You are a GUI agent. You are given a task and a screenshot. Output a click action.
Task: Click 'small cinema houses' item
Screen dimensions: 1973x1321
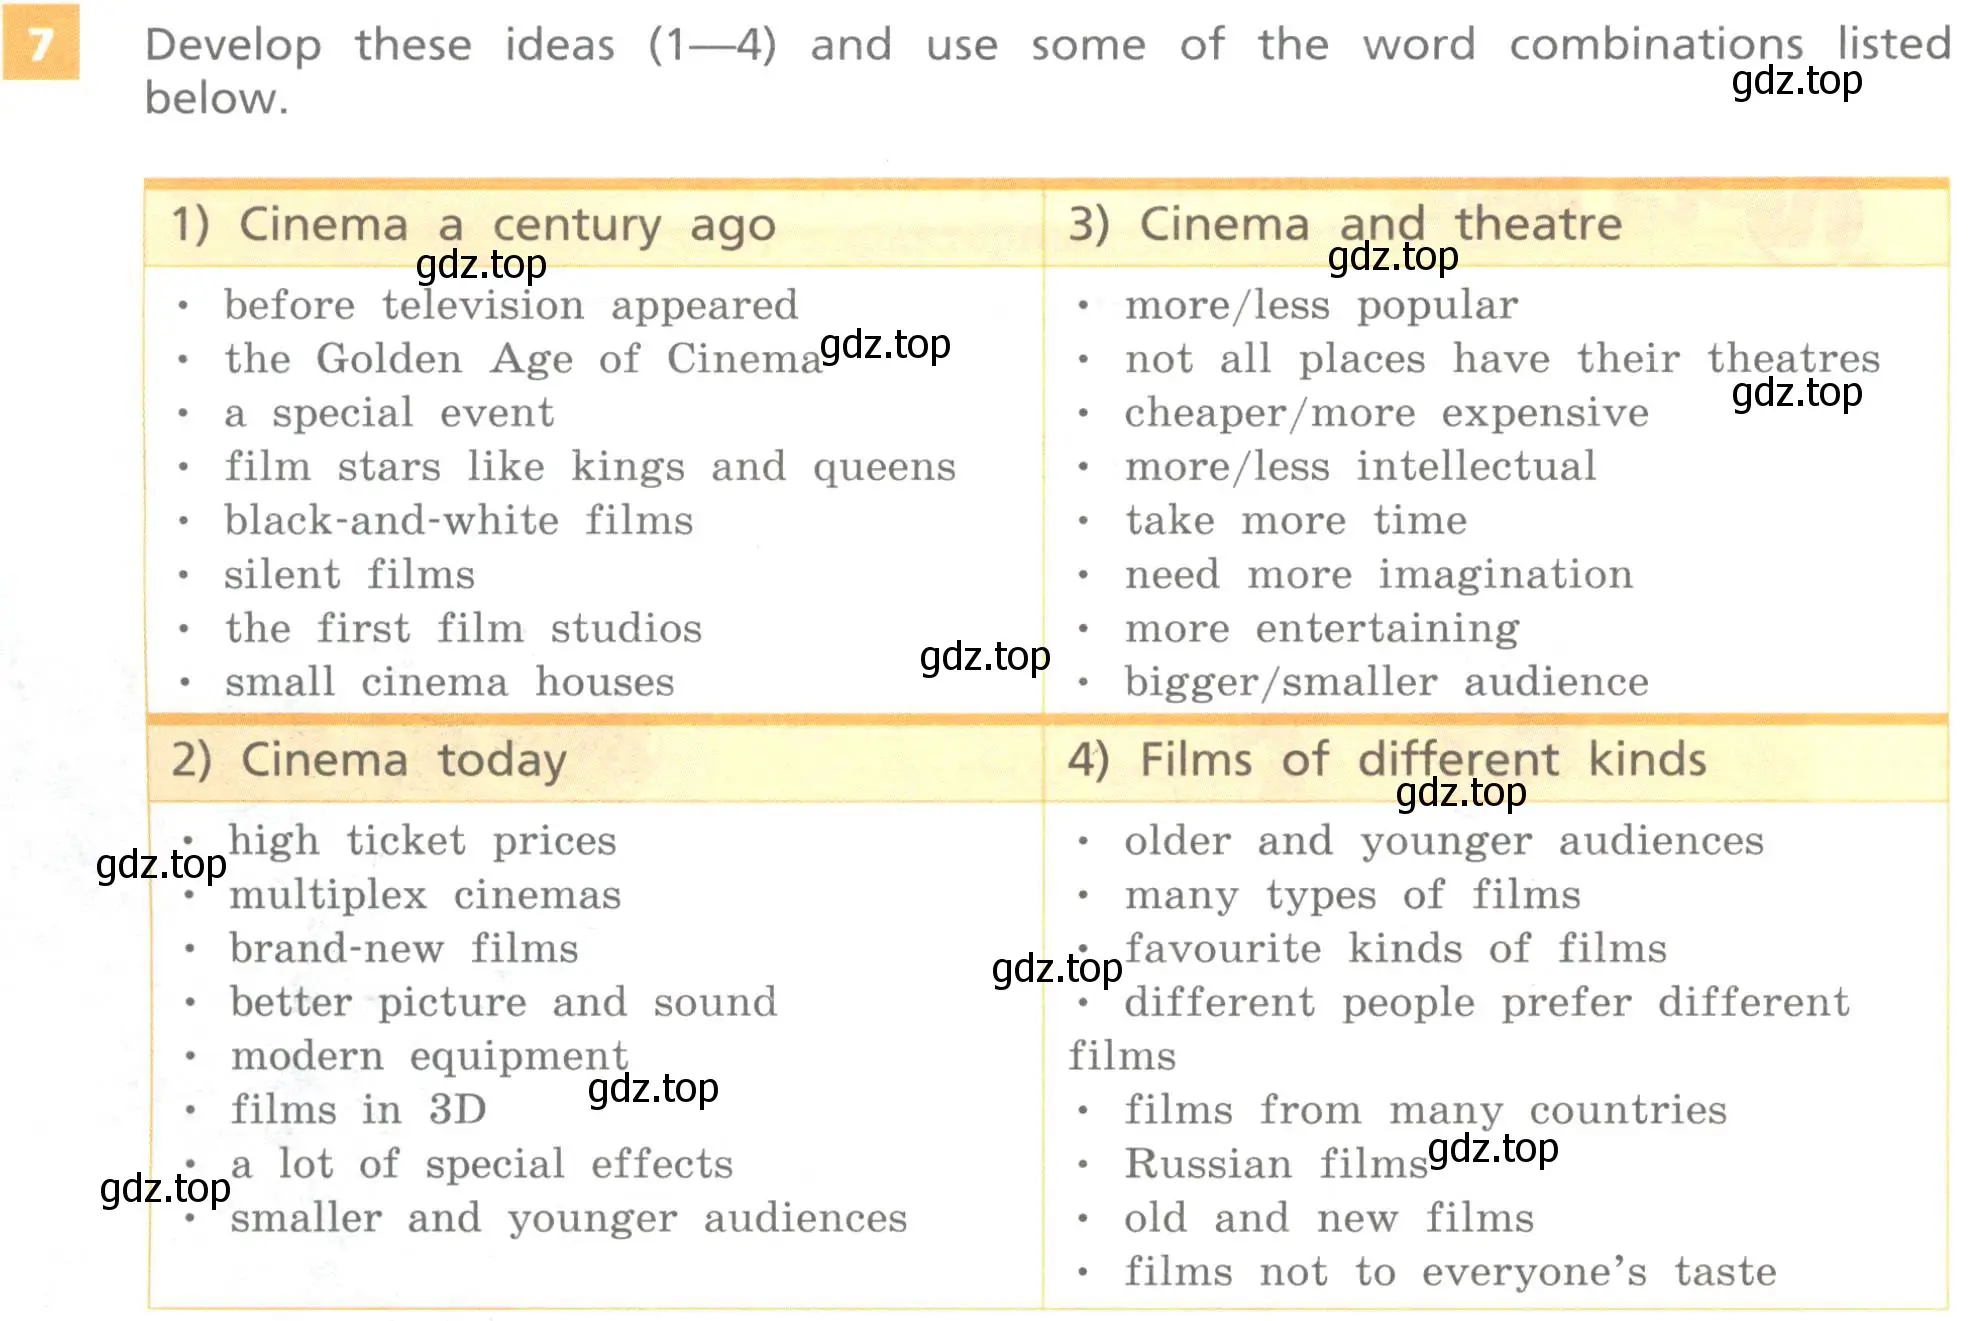(449, 682)
